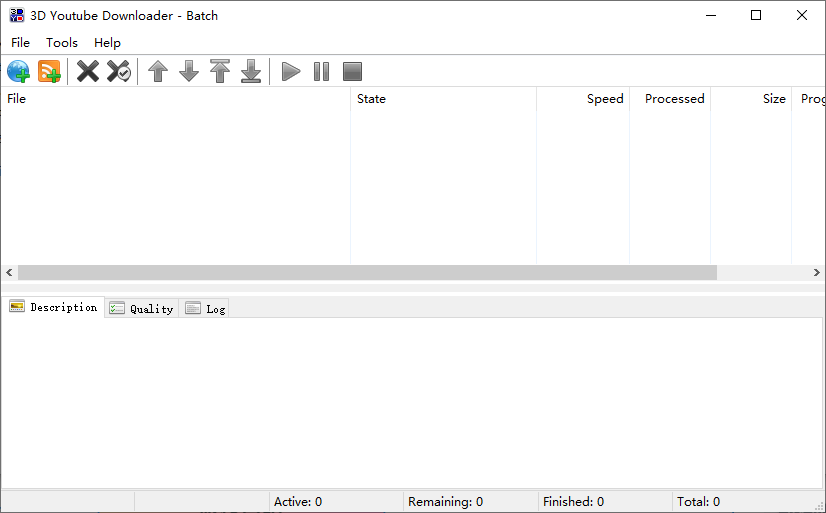Screen dimensions: 826x513
Task: Open the Tools menu
Action: coord(62,43)
